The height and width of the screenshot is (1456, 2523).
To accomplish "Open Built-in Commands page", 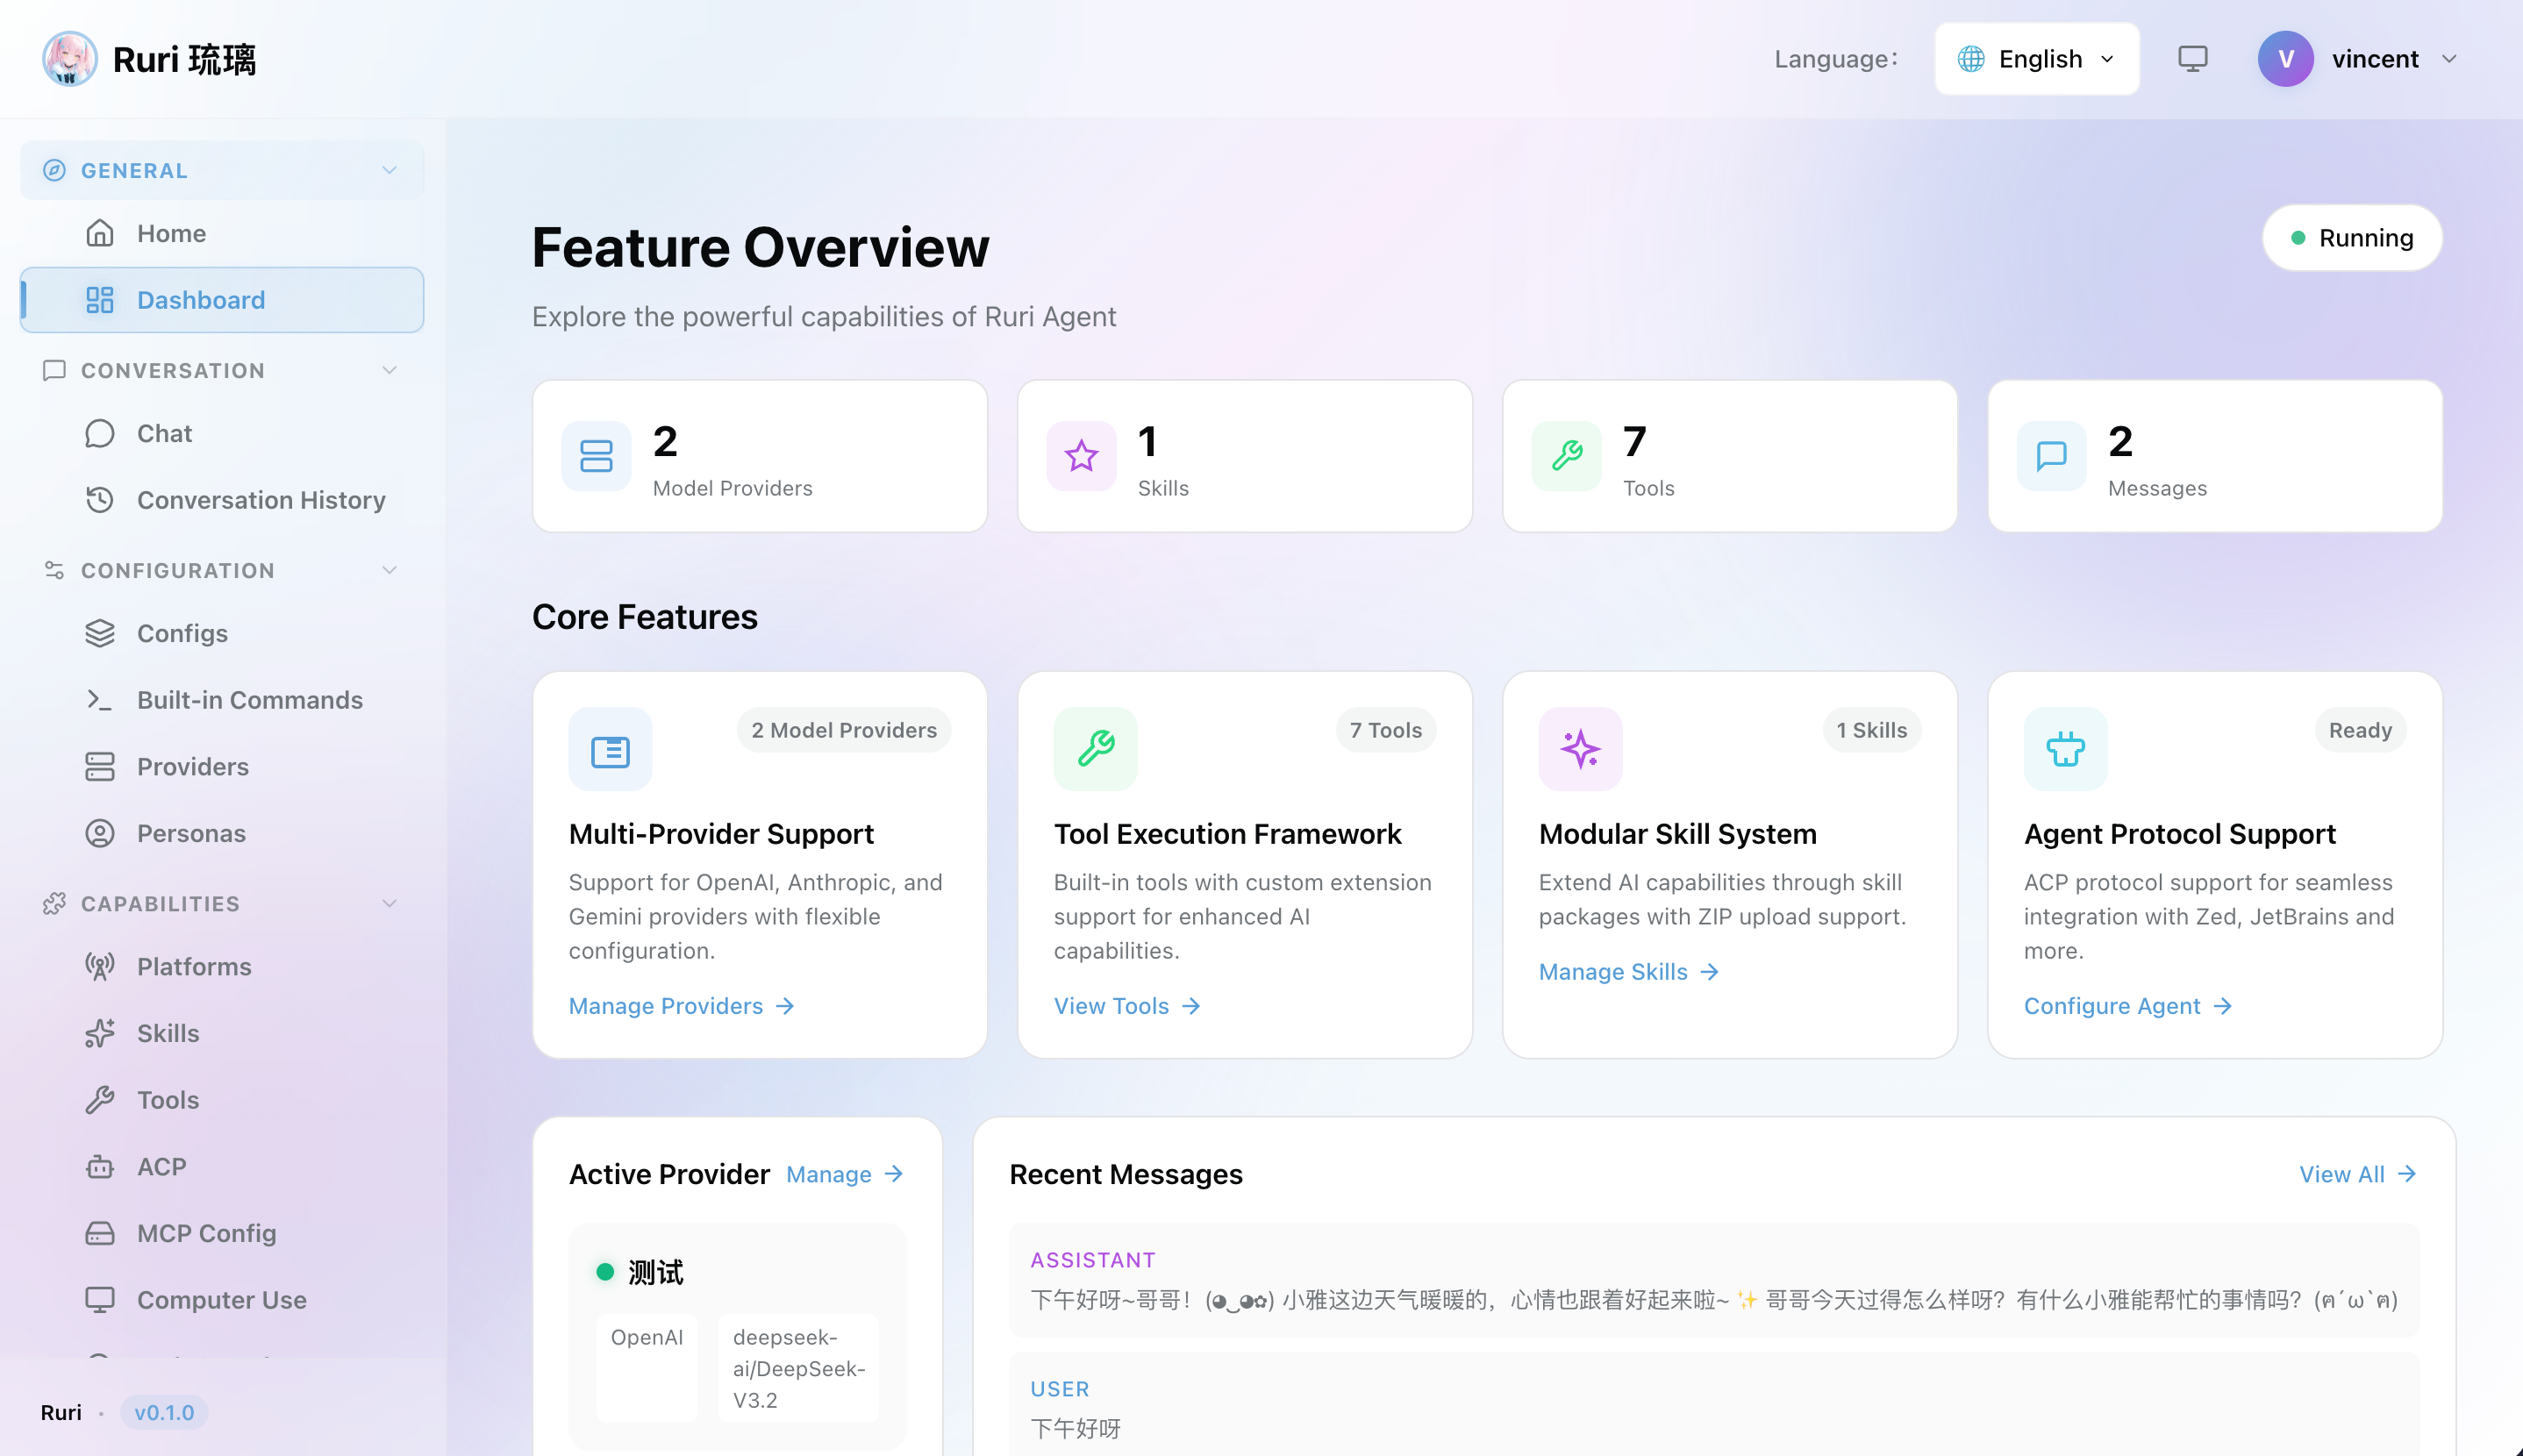I will [222, 700].
